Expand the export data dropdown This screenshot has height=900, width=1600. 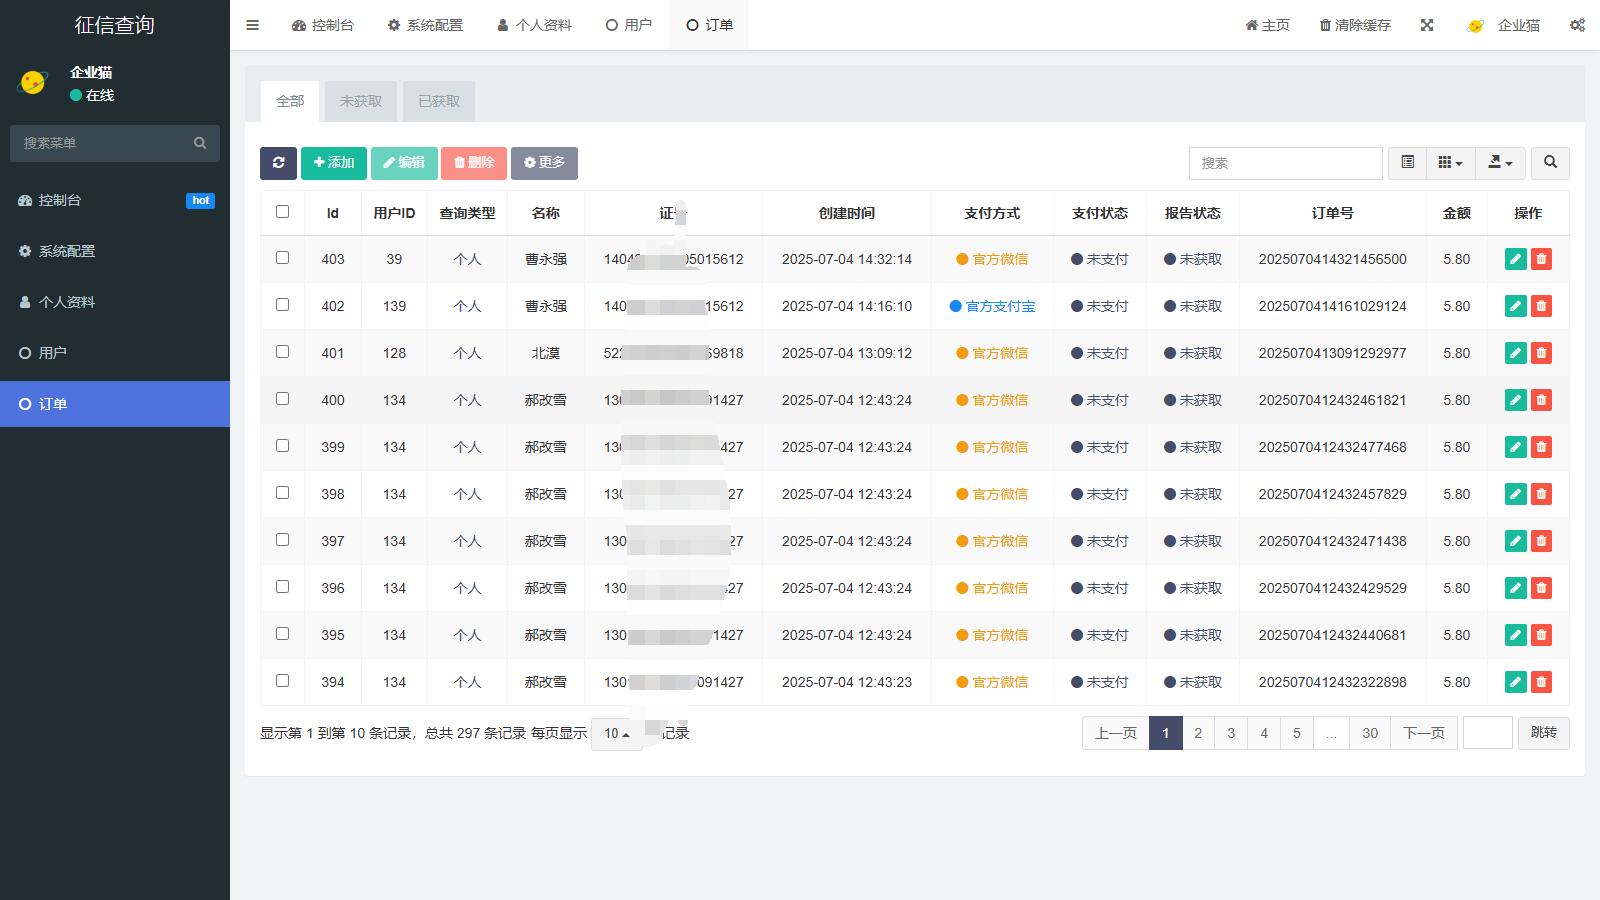click(1500, 163)
